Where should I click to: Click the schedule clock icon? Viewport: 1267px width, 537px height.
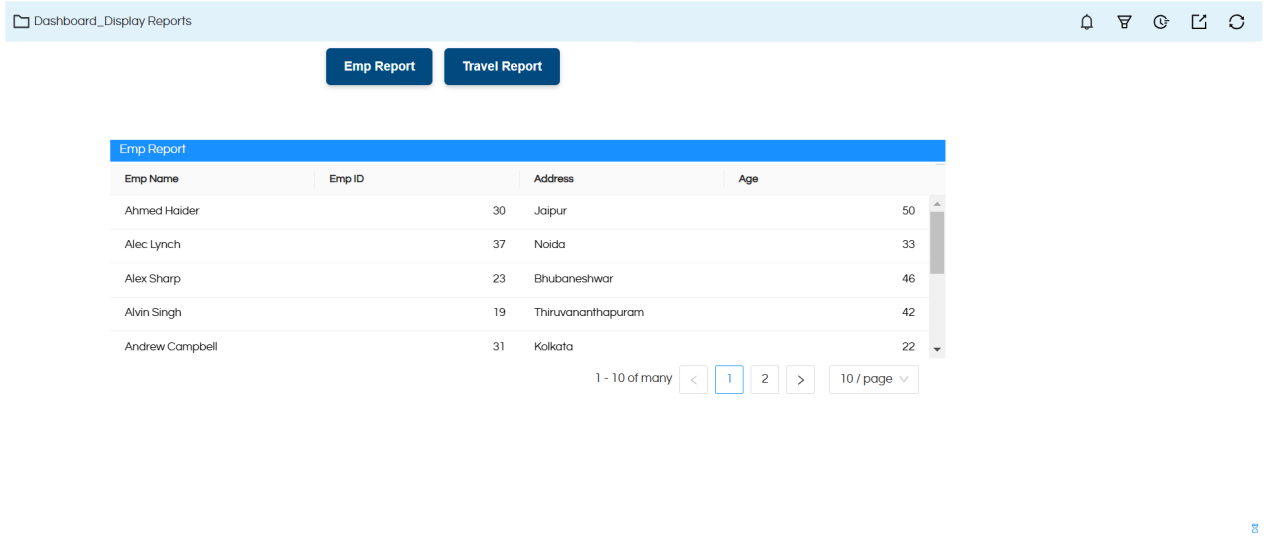coord(1161,21)
